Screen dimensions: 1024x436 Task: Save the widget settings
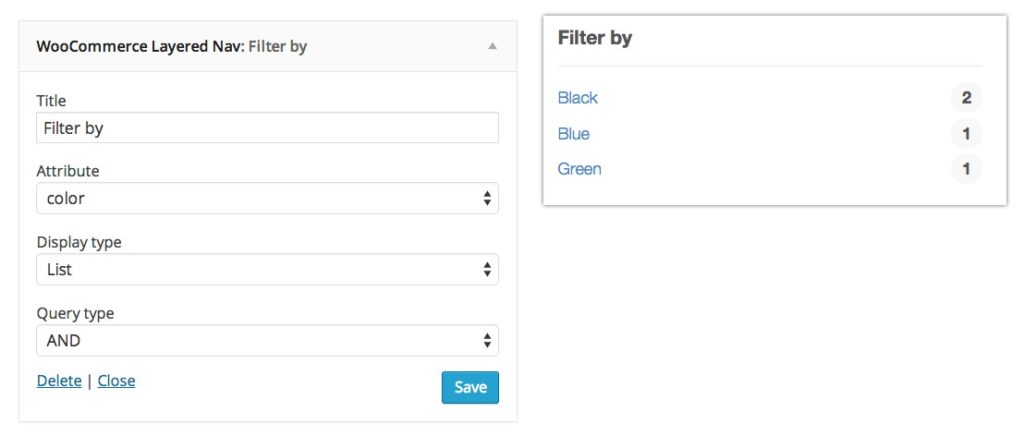point(470,387)
